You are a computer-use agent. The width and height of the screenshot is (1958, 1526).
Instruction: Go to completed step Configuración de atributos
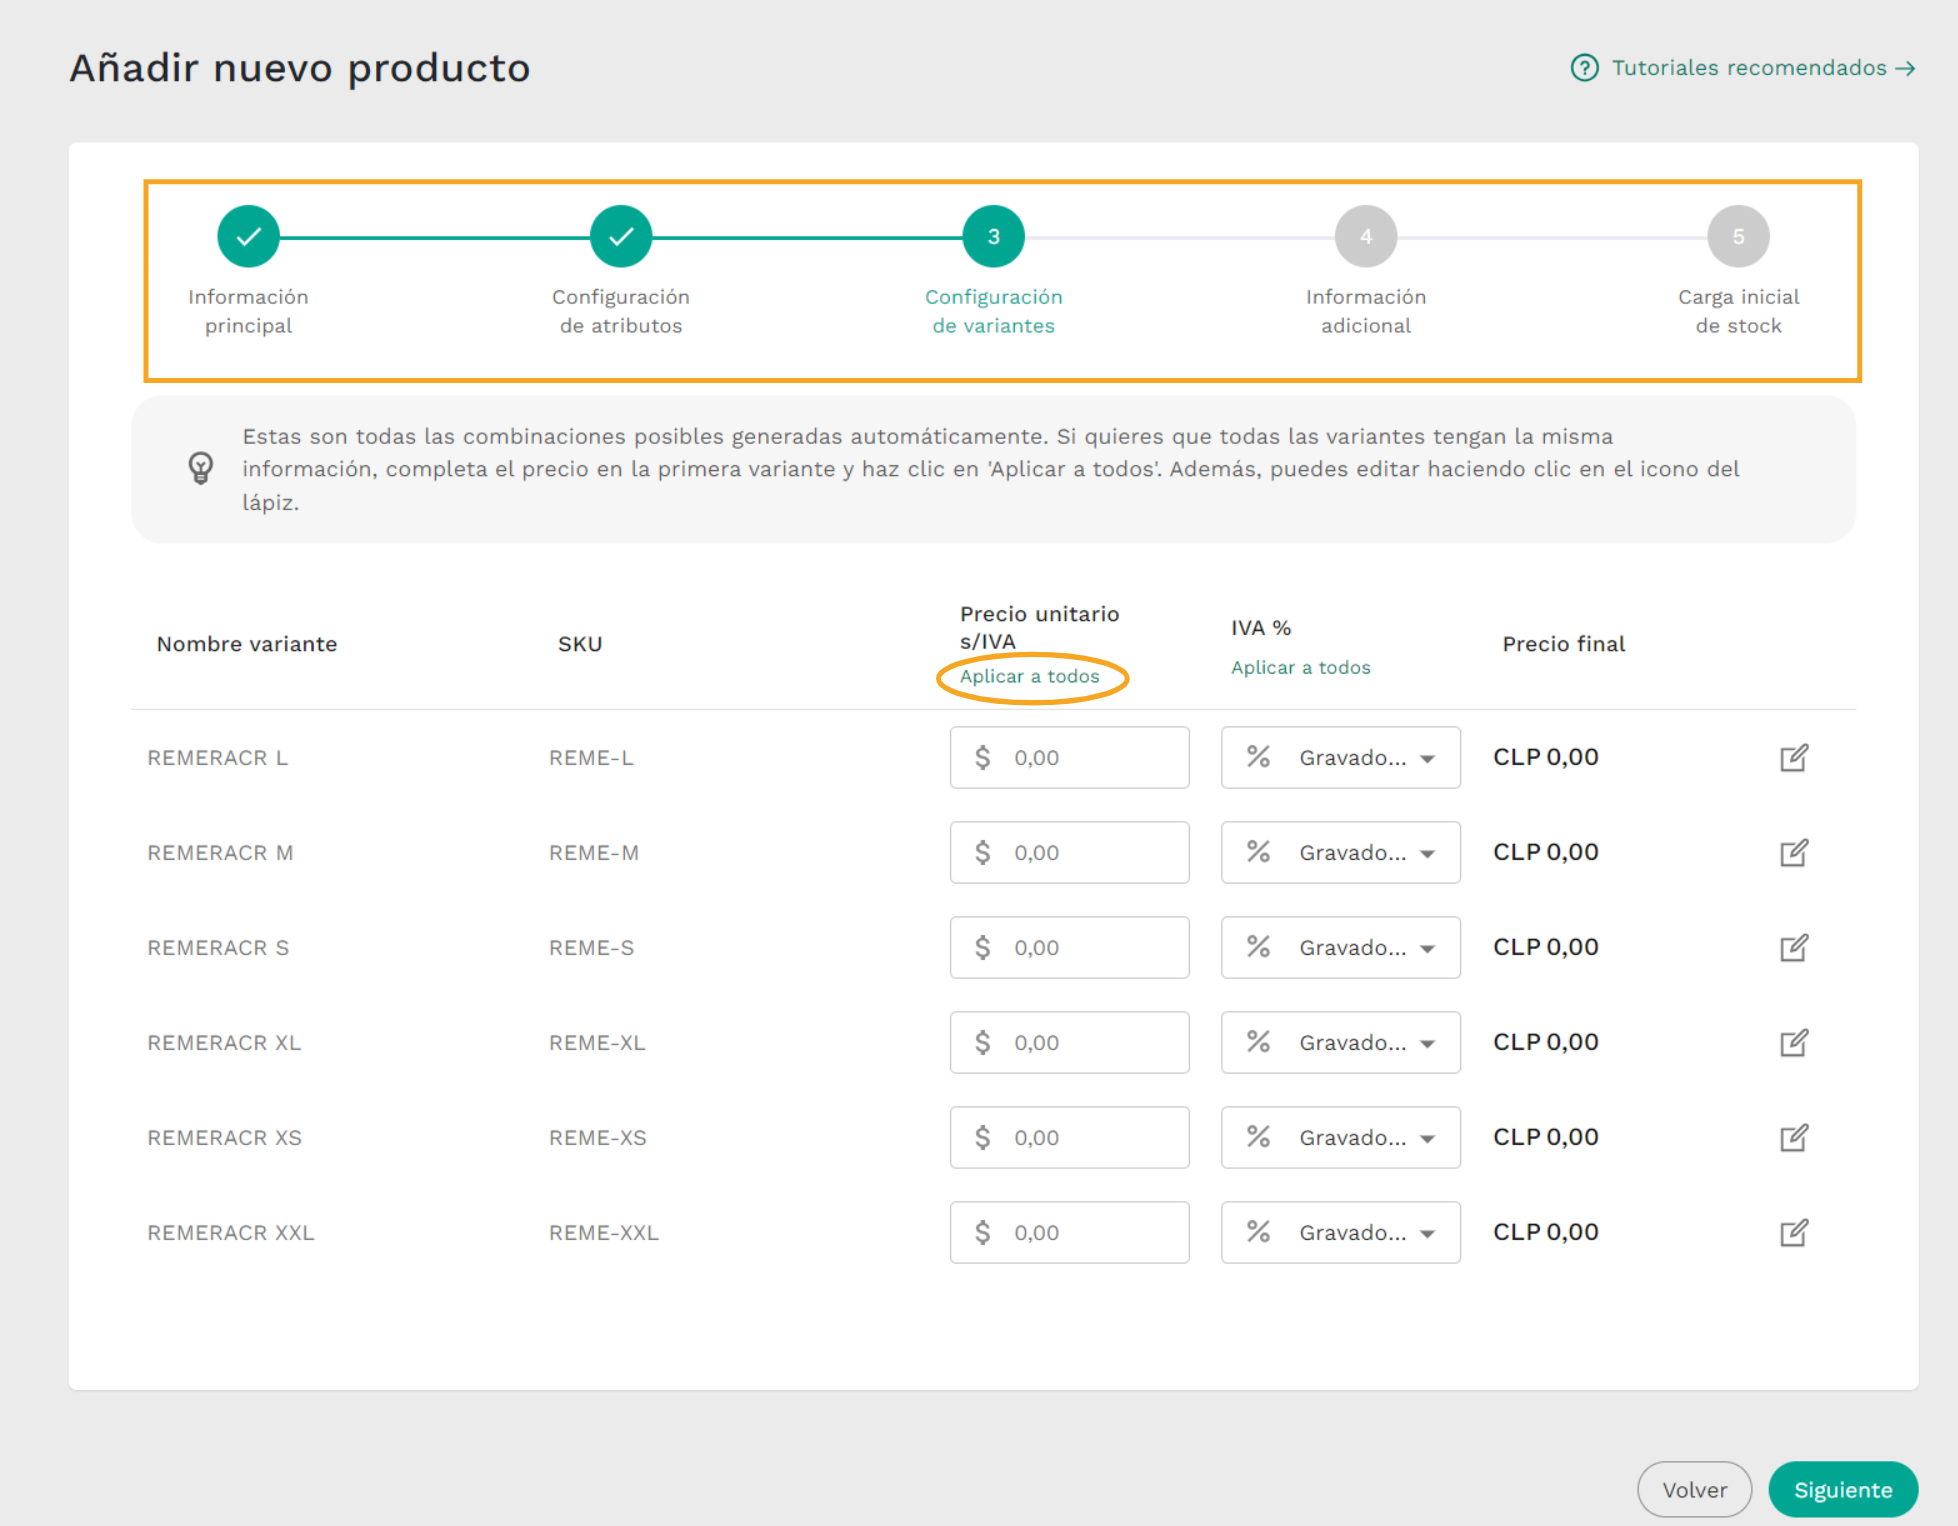621,237
